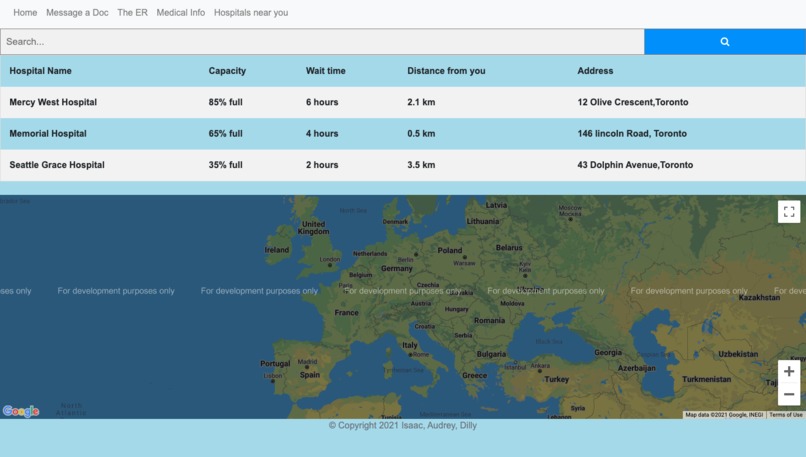Click the 2.1 km distance cell

[421, 102]
